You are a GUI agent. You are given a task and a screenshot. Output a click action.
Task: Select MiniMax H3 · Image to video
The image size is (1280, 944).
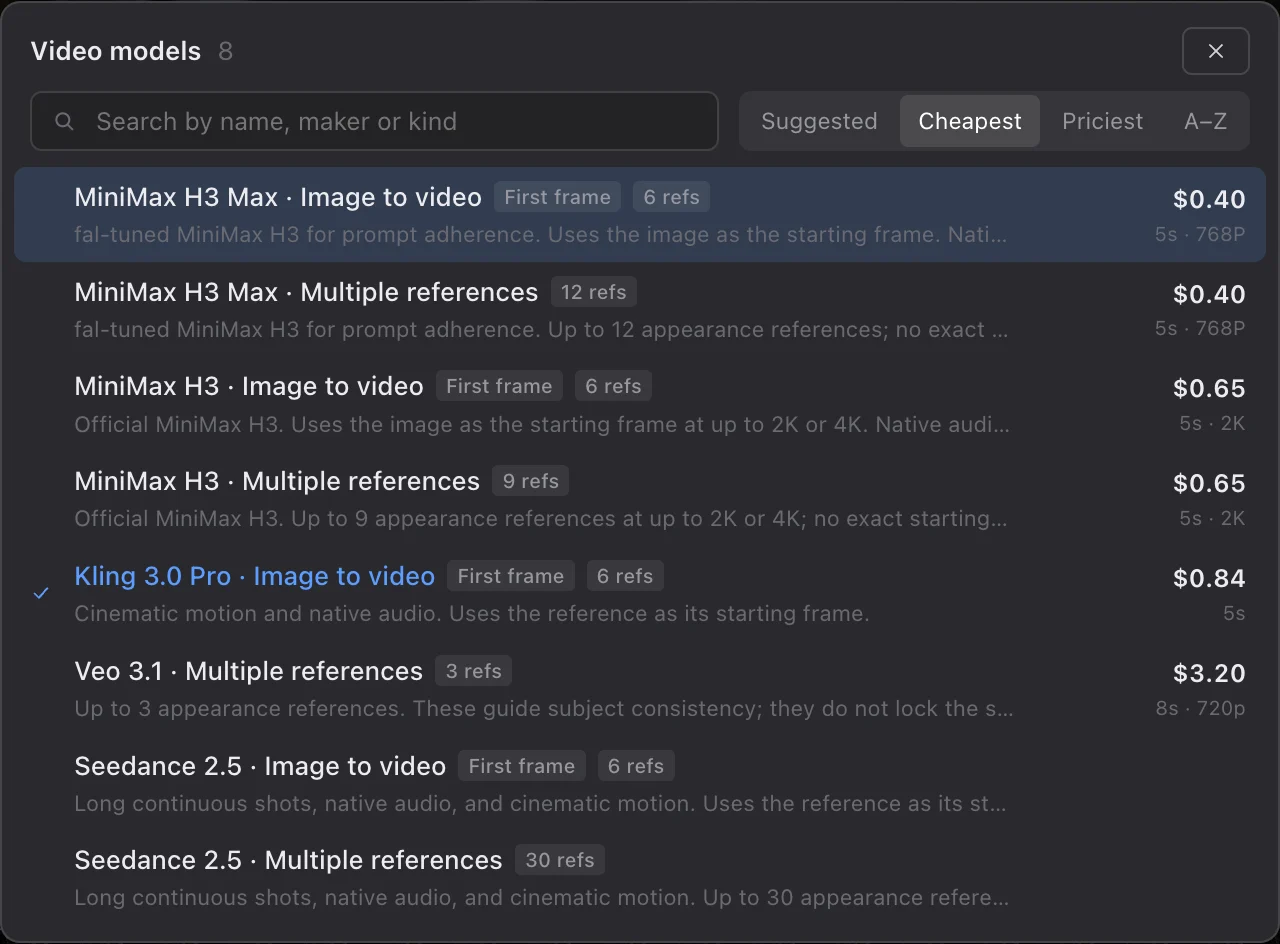[640, 404]
